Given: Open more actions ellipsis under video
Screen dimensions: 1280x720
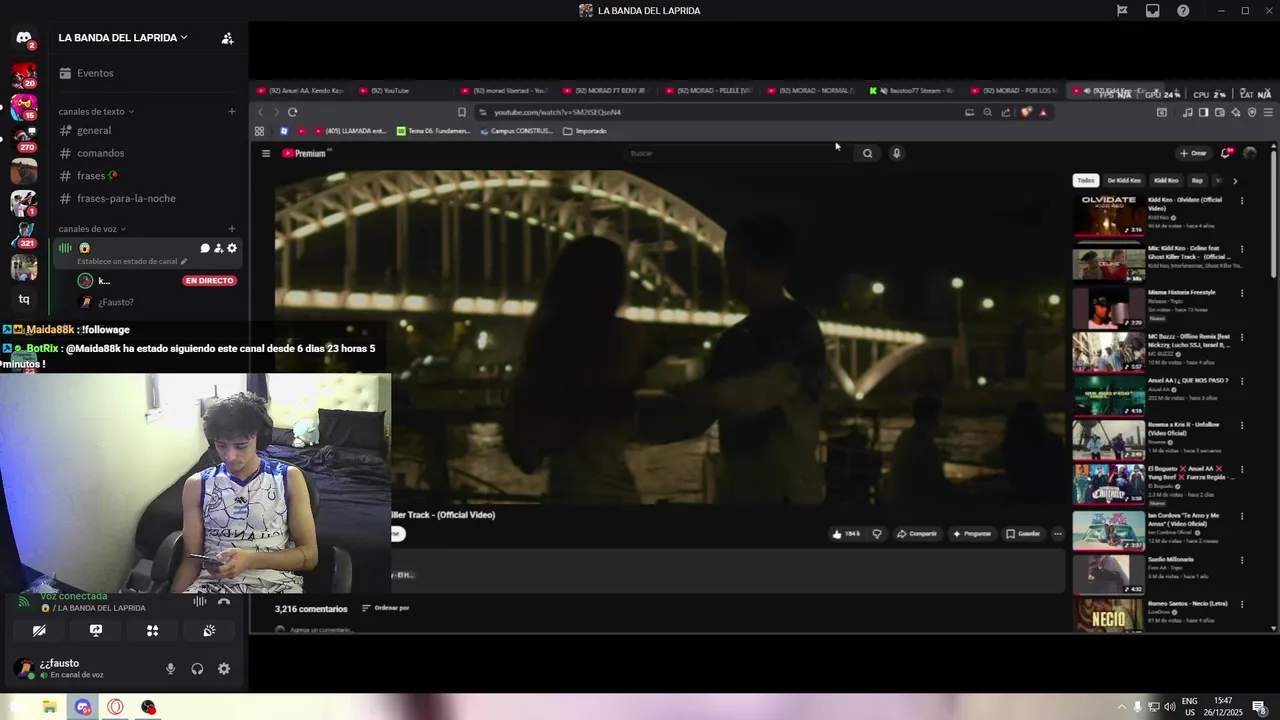Looking at the screenshot, I should point(1058,534).
